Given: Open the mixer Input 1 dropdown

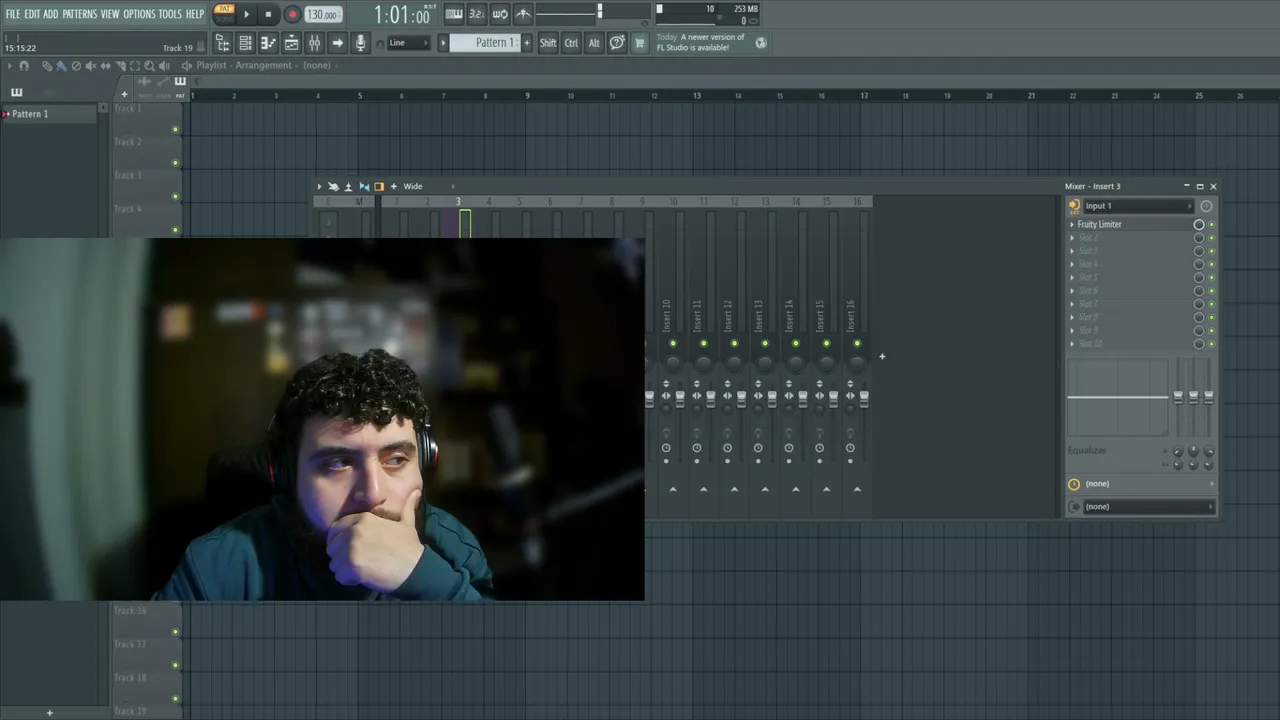Looking at the screenshot, I should [1139, 206].
